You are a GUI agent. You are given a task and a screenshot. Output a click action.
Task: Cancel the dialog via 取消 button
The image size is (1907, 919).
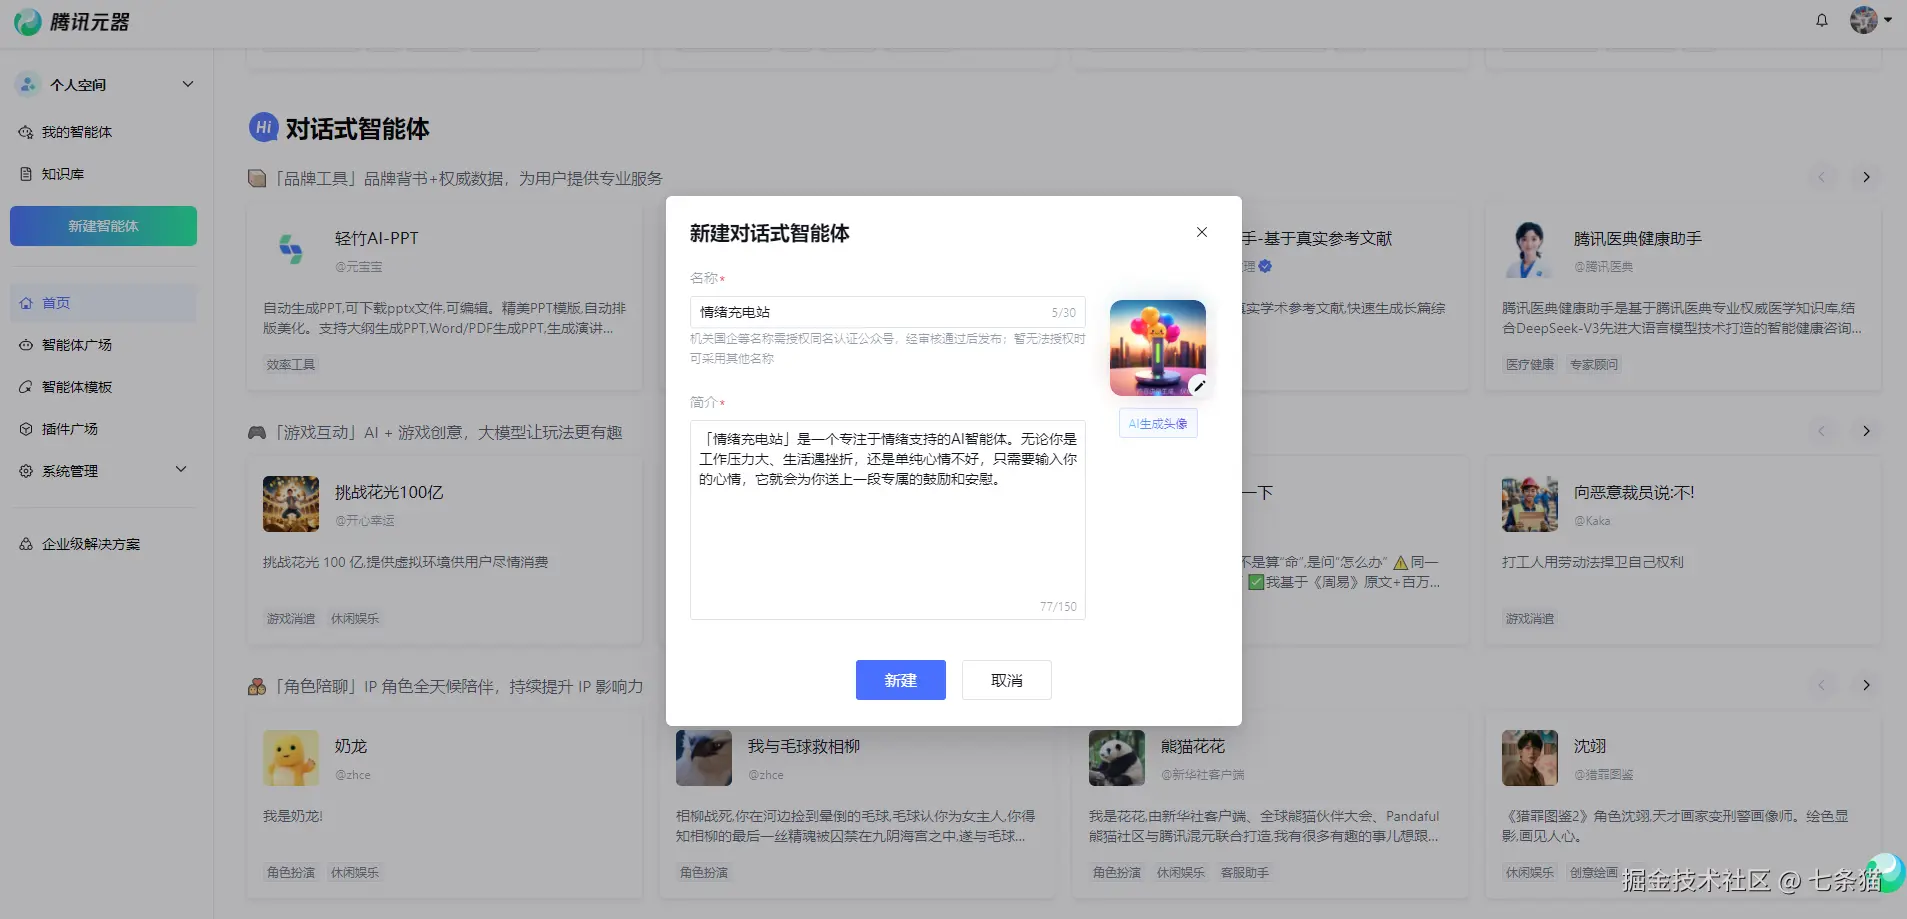(1005, 680)
